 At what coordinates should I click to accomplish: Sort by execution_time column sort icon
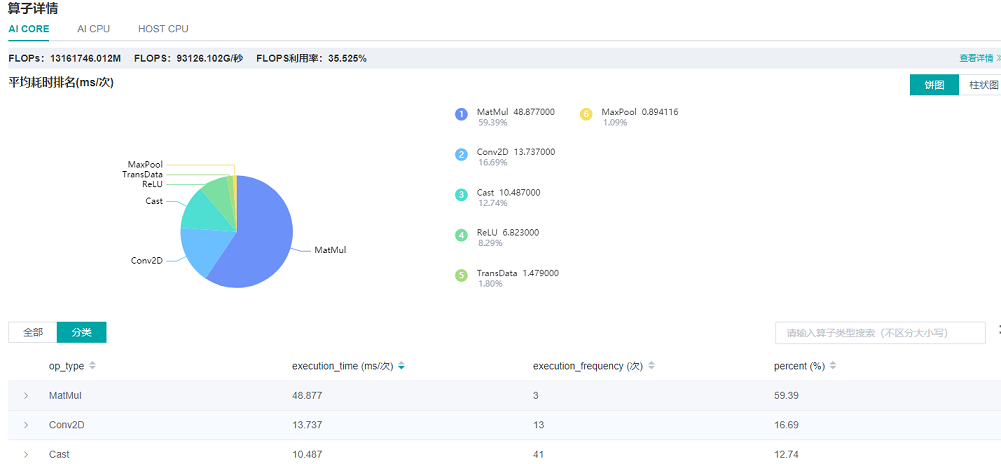[401, 366]
